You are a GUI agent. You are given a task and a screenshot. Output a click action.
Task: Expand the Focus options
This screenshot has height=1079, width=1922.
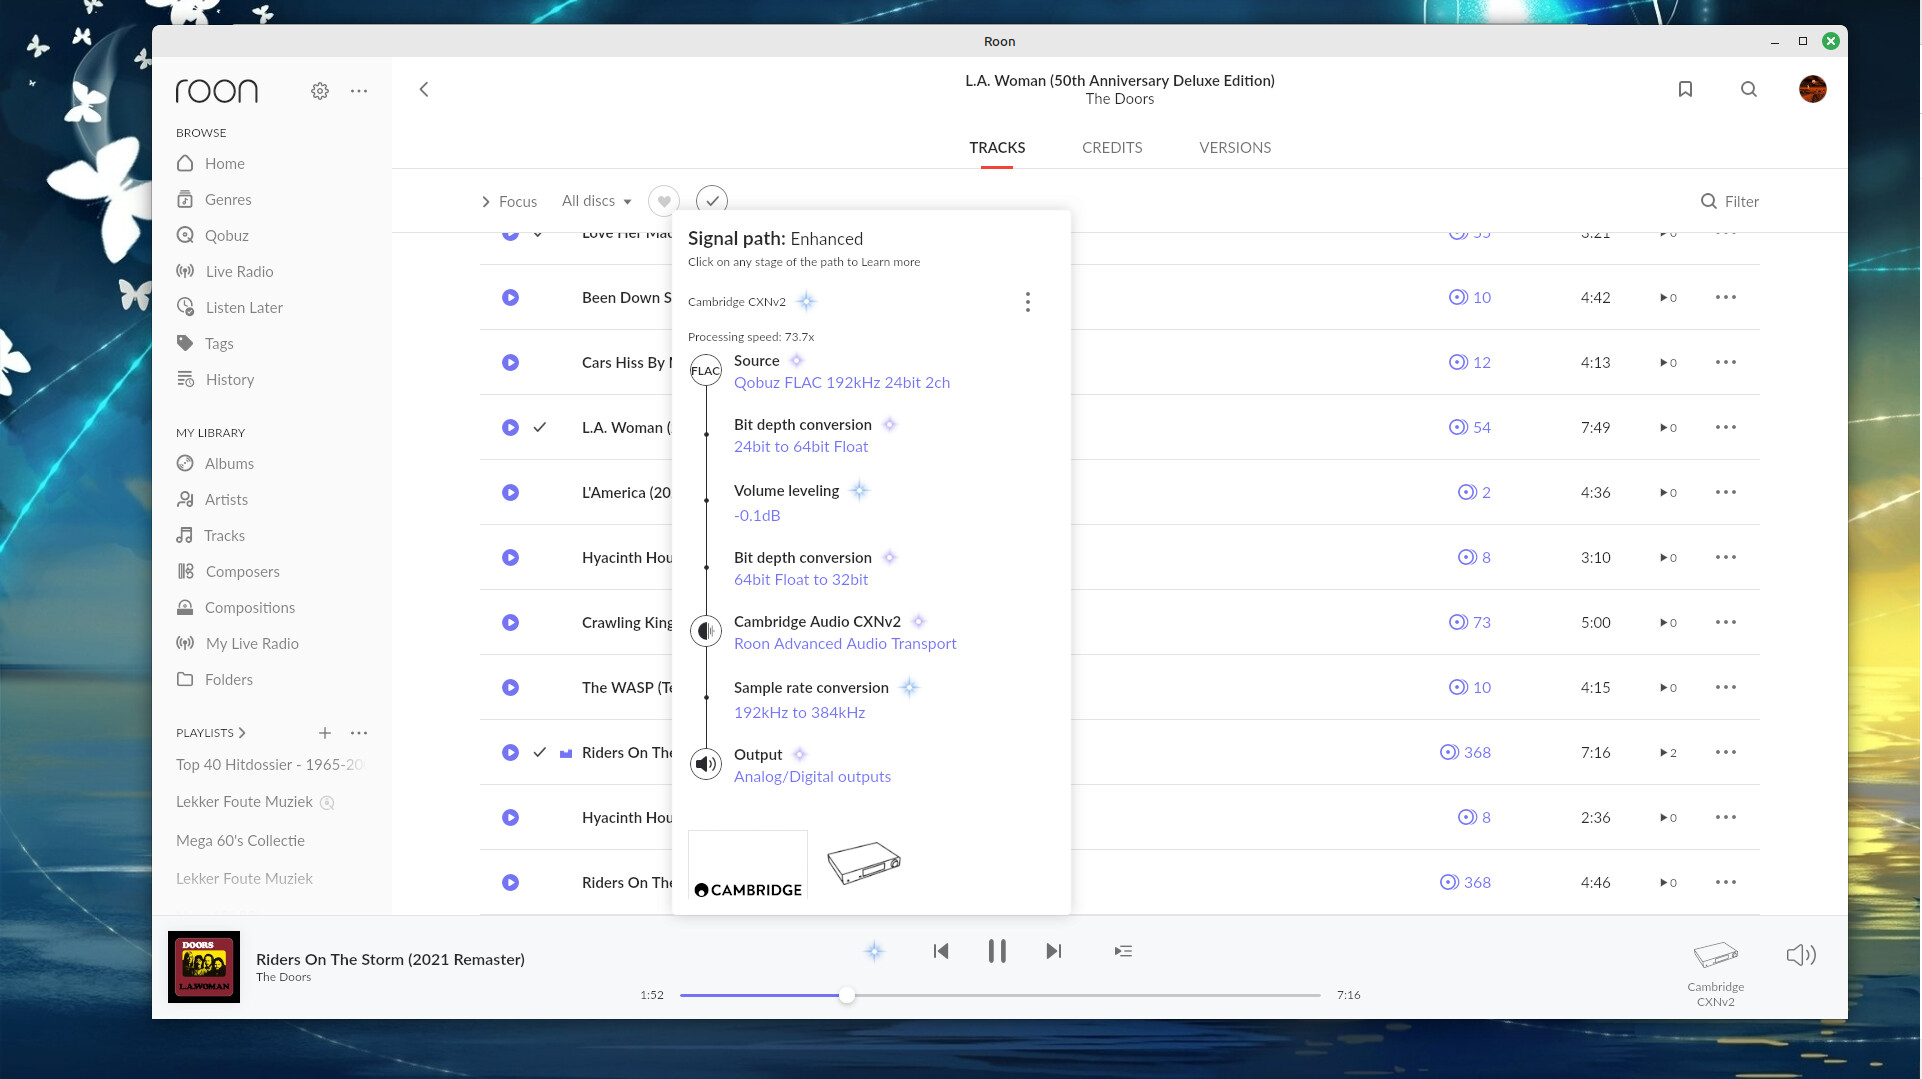pos(509,202)
